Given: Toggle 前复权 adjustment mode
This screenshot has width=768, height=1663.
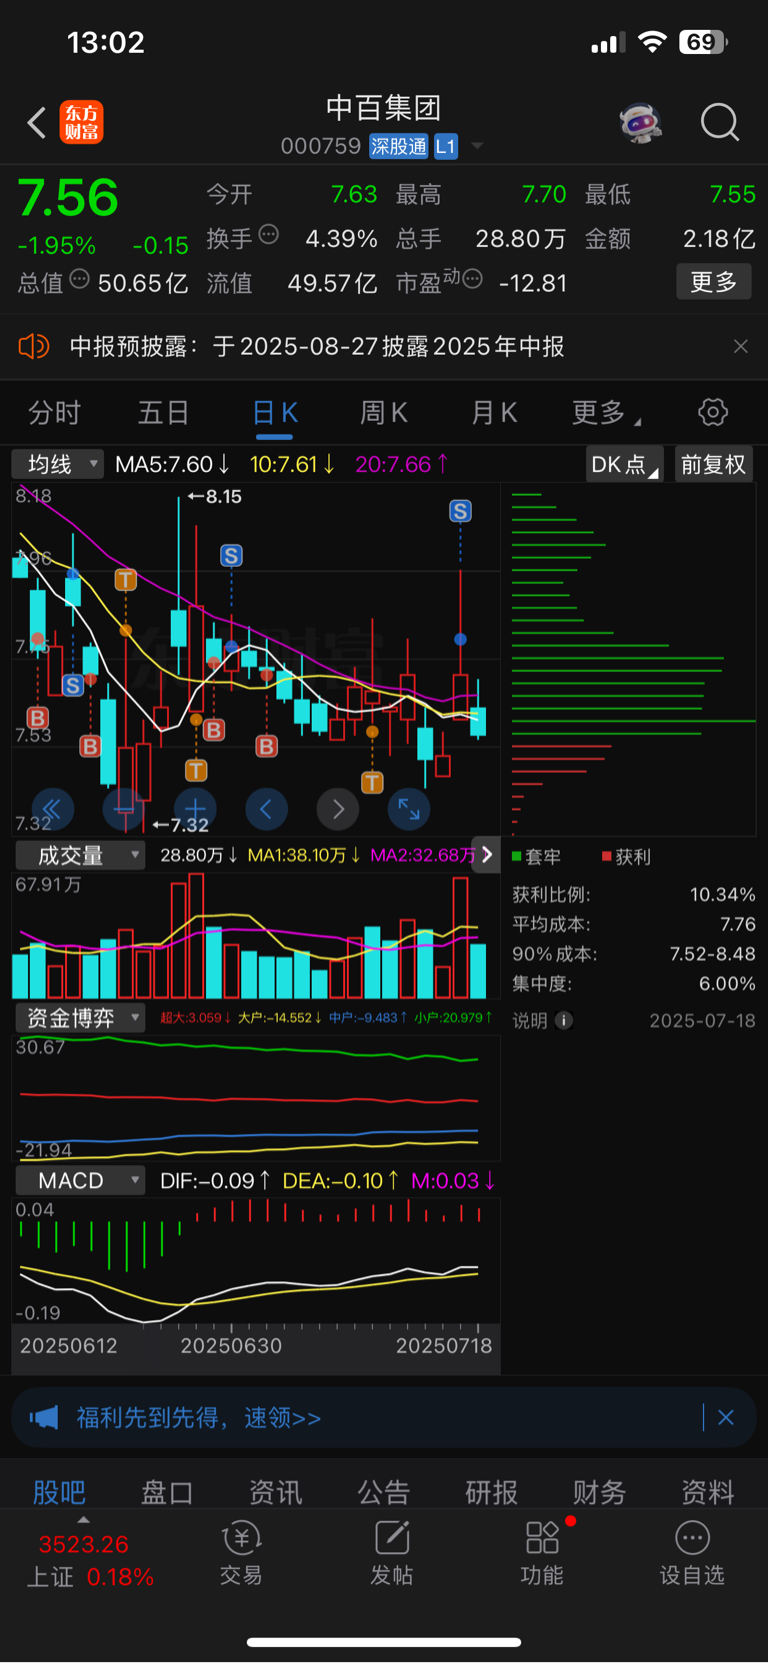Looking at the screenshot, I should coord(713,464).
